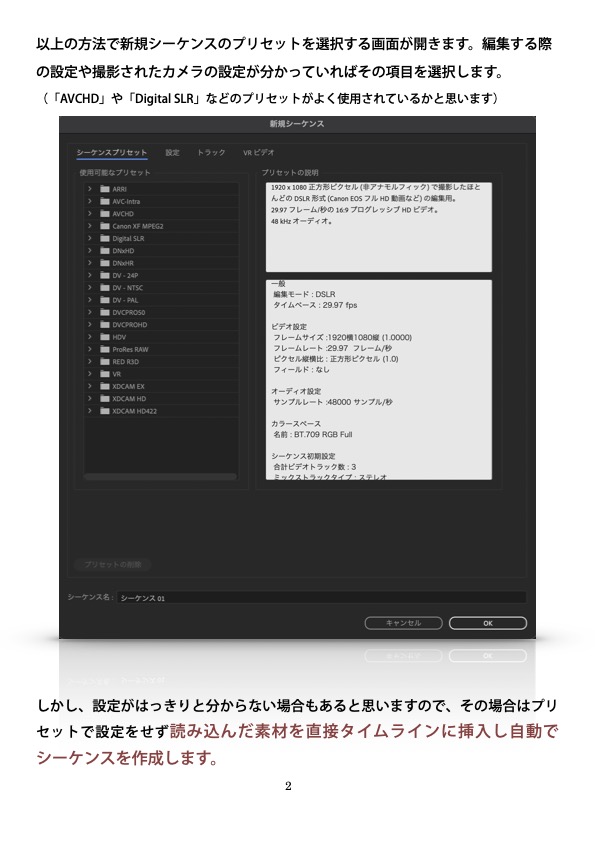Expand the AVCHD folder chevron
Image resolution: width=595 pixels, height=842 pixels.
[90, 214]
